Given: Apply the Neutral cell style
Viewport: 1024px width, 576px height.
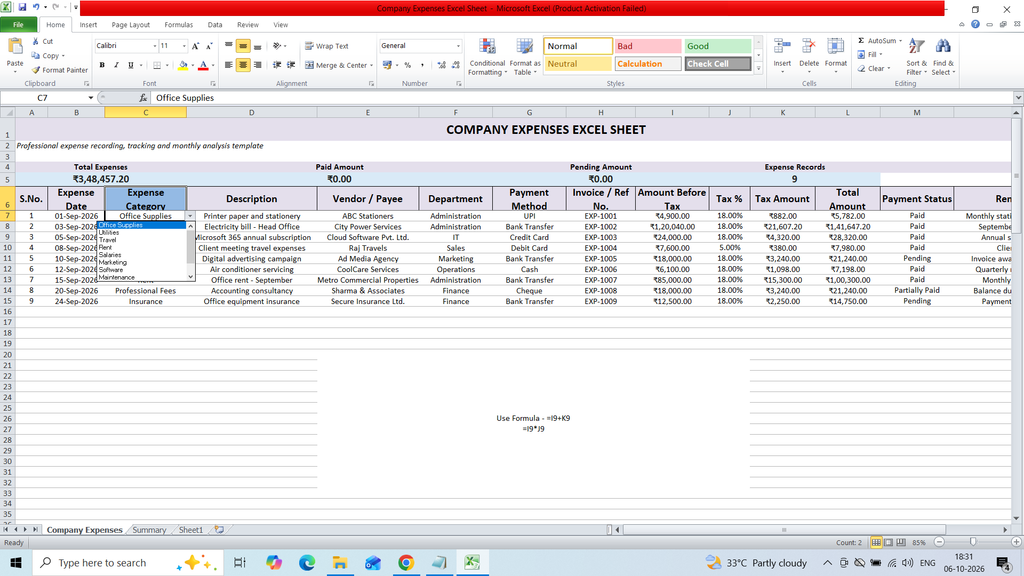Looking at the screenshot, I should point(578,64).
